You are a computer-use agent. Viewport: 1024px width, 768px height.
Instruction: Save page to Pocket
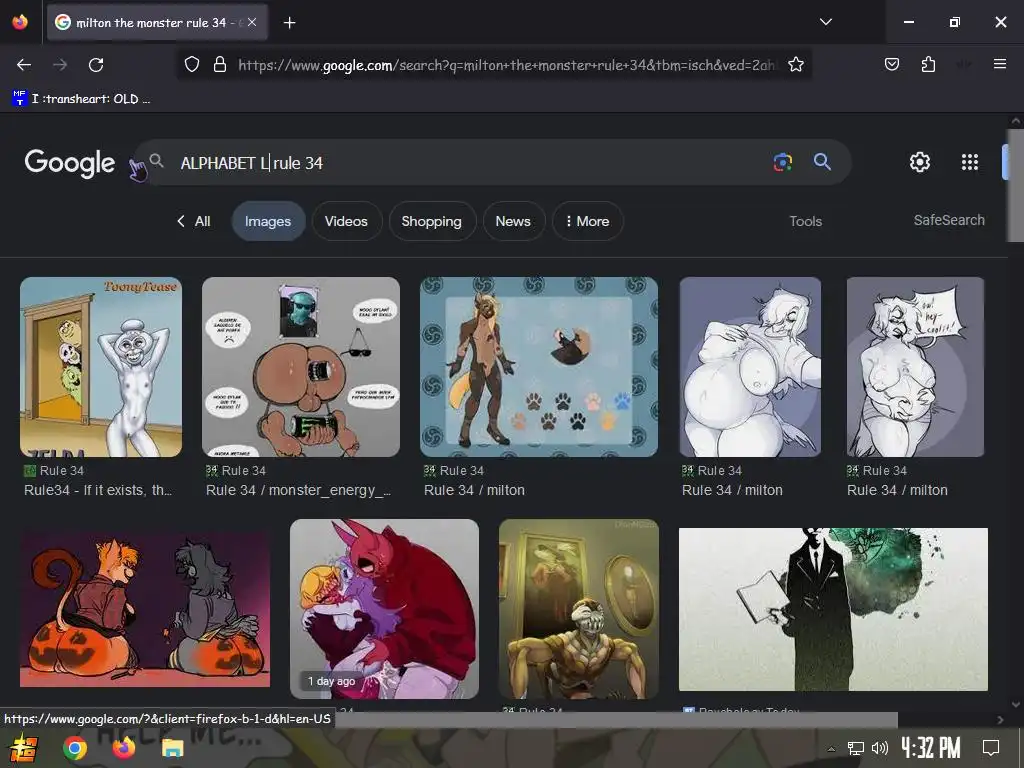tap(891, 65)
